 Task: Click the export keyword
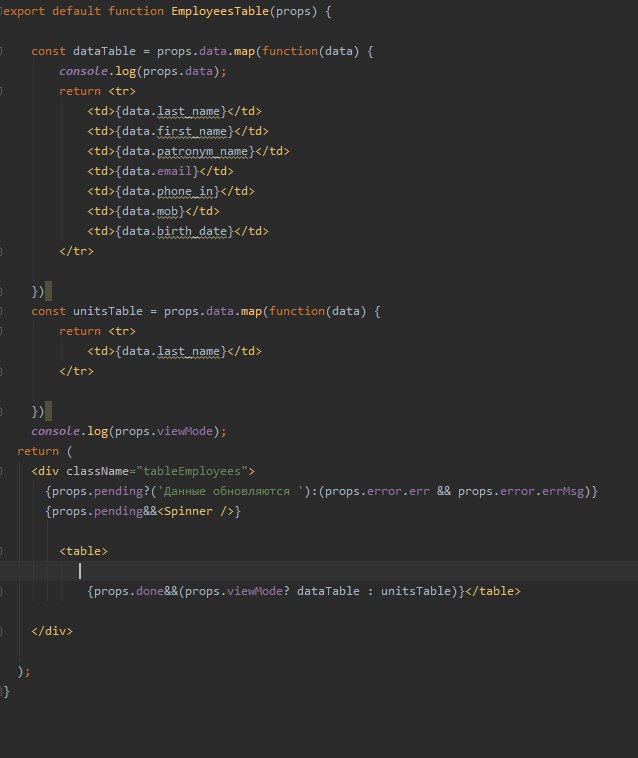[24, 11]
